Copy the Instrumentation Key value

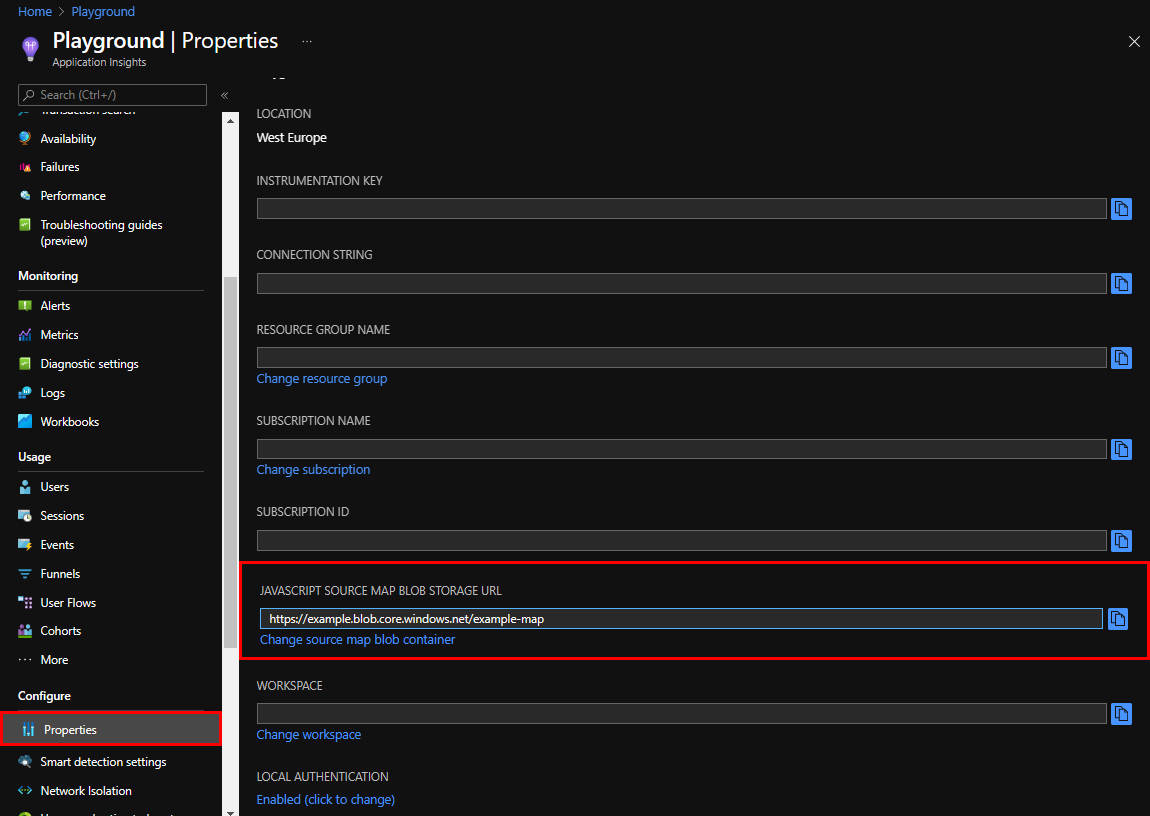(1121, 209)
